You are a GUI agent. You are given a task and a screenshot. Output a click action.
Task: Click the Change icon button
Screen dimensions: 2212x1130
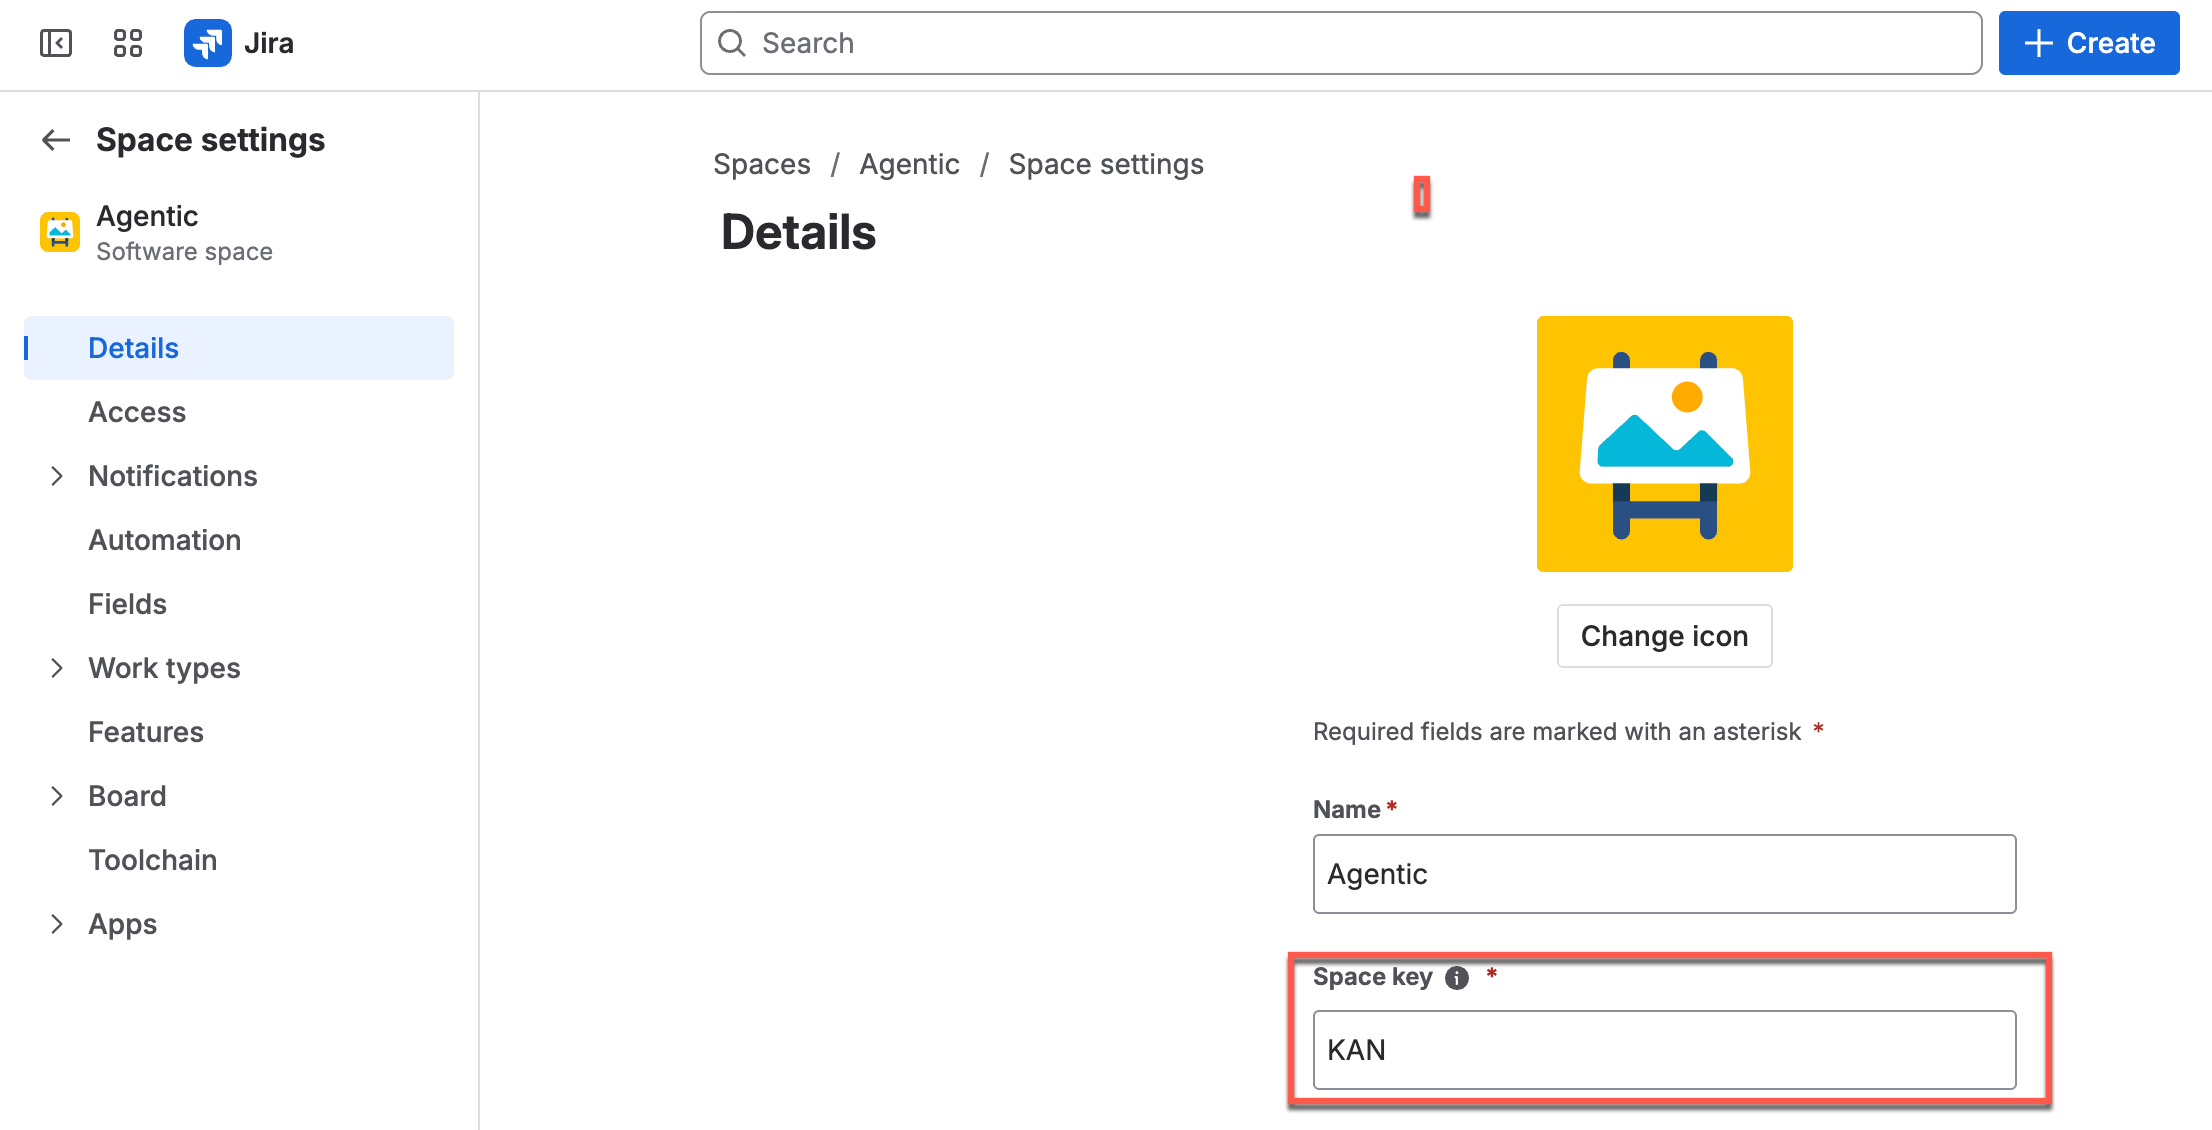[x=1665, y=636]
